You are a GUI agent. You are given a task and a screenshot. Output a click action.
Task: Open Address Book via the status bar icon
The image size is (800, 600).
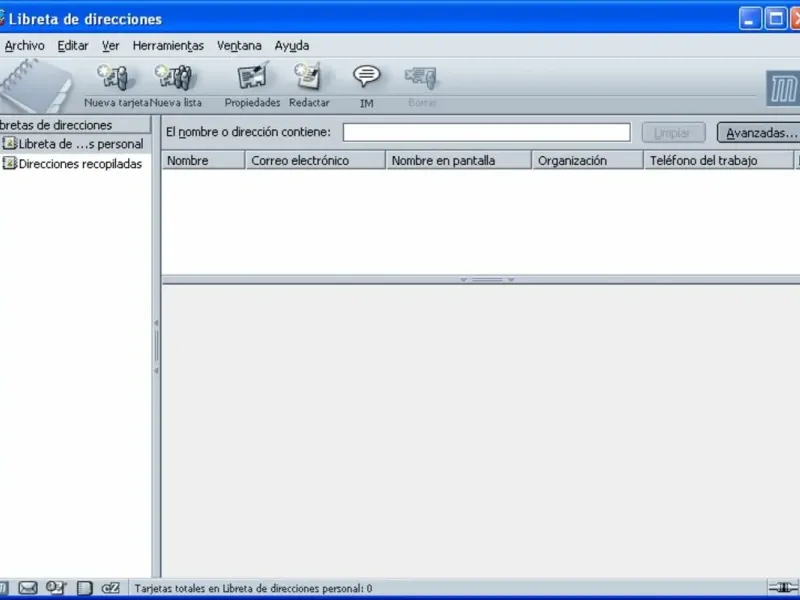tap(84, 588)
